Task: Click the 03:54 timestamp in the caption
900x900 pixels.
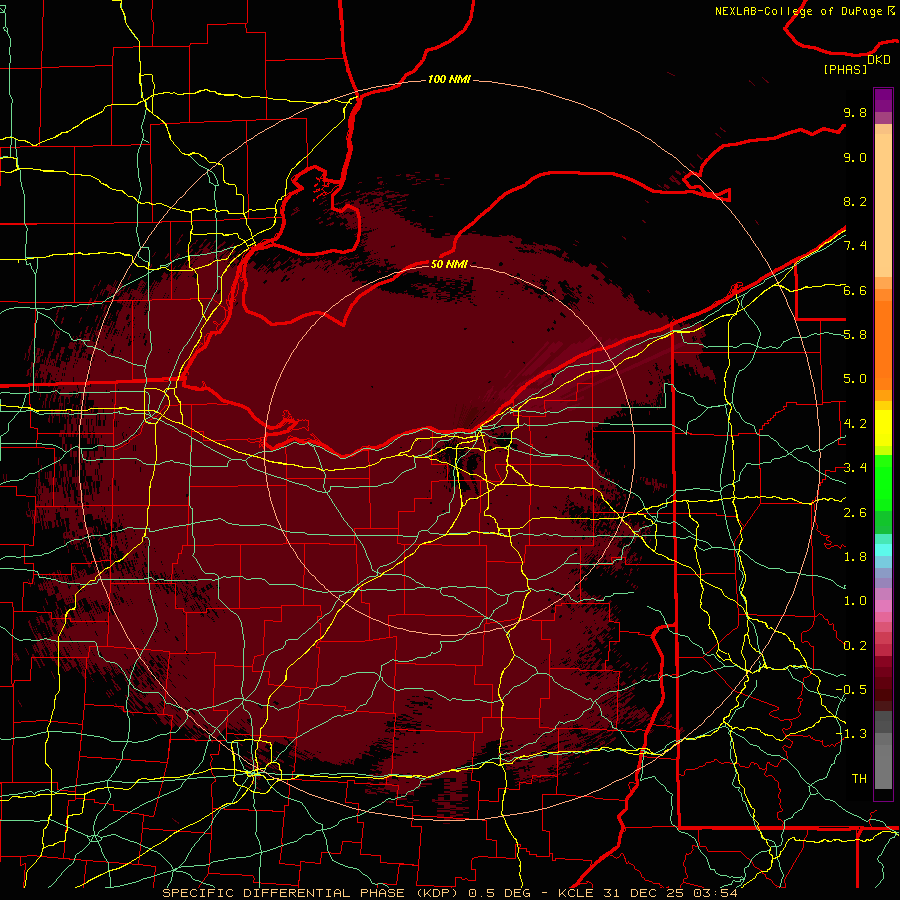Action: [x=715, y=893]
